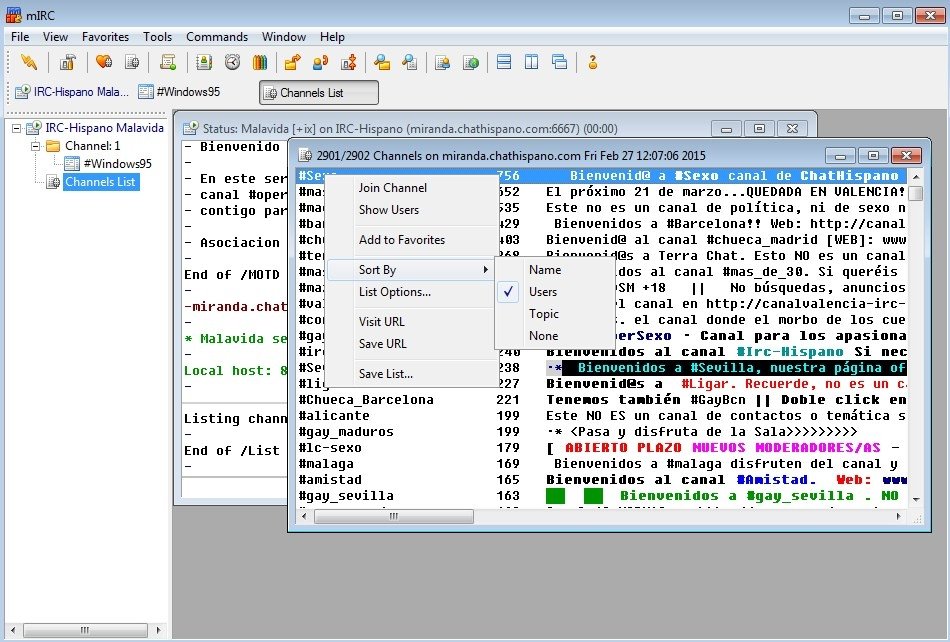The width and height of the screenshot is (950, 642).
Task: Choose Visit URL in context menu
Action: pos(411,322)
